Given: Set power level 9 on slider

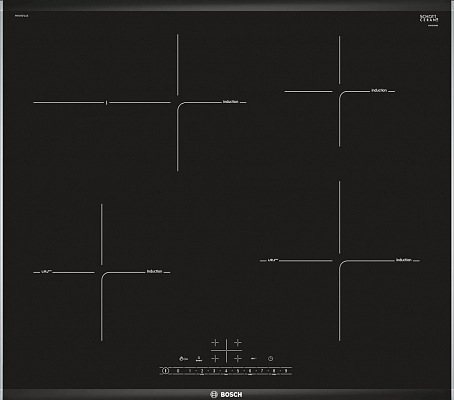Looking at the screenshot, I should point(286,371).
